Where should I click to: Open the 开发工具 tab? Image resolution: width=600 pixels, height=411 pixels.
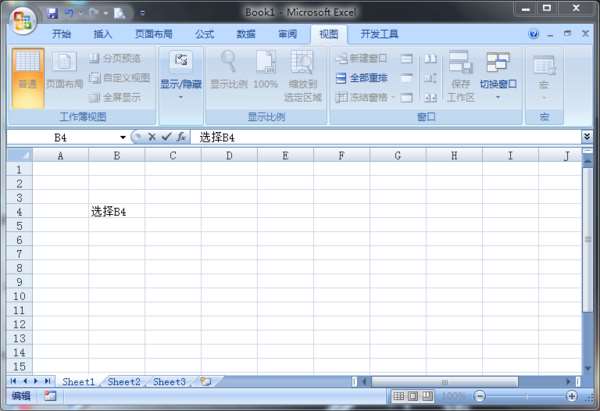pos(379,34)
